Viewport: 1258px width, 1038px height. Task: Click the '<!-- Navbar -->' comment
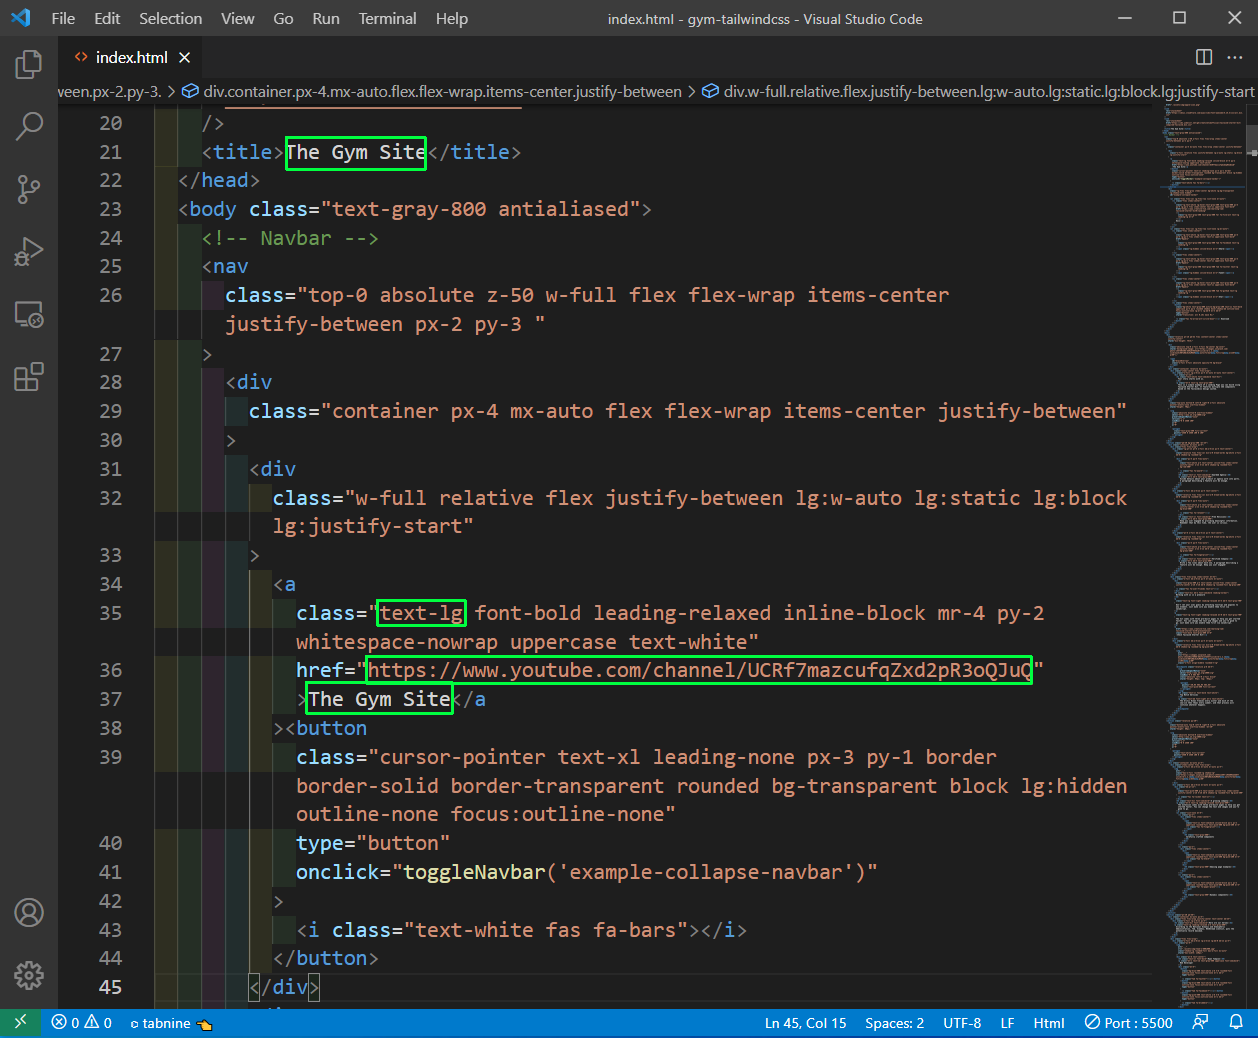290,238
